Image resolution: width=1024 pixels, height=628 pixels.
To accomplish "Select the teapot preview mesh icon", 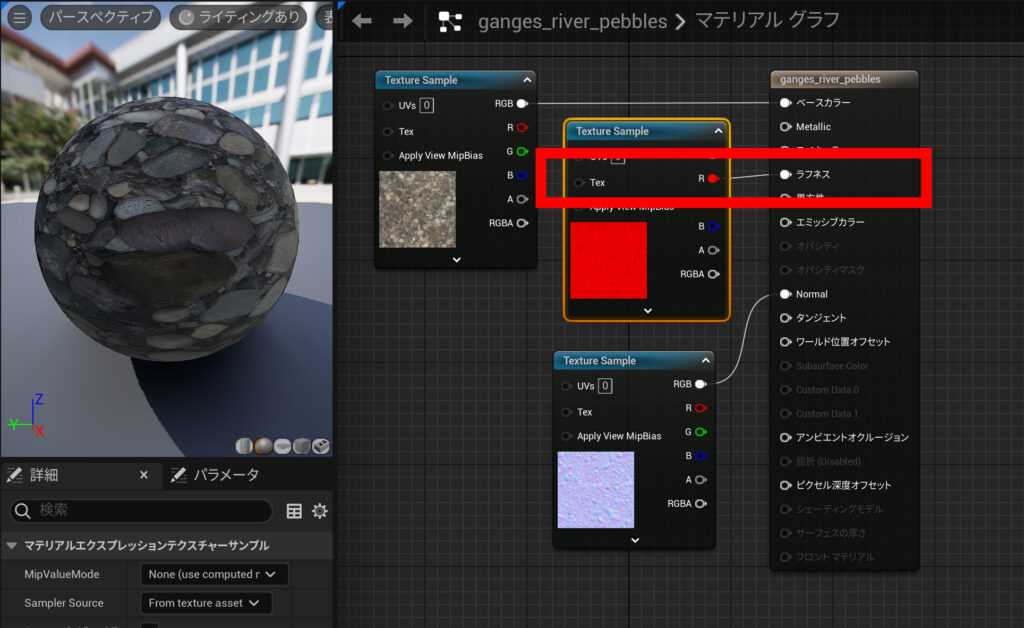I will [x=320, y=446].
